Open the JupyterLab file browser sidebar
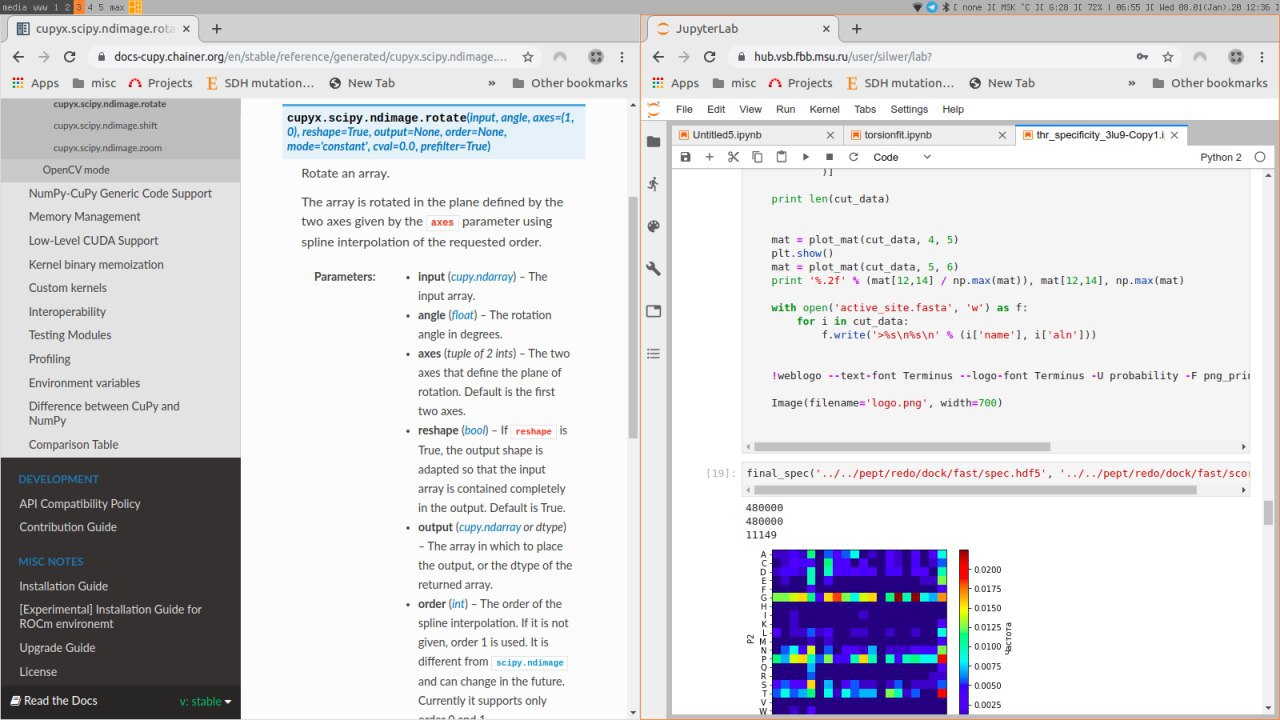The width and height of the screenshot is (1280, 720). 654,142
